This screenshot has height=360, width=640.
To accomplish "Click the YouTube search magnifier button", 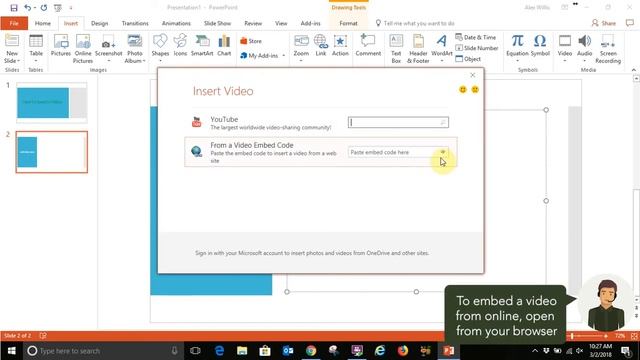I will point(443,122).
